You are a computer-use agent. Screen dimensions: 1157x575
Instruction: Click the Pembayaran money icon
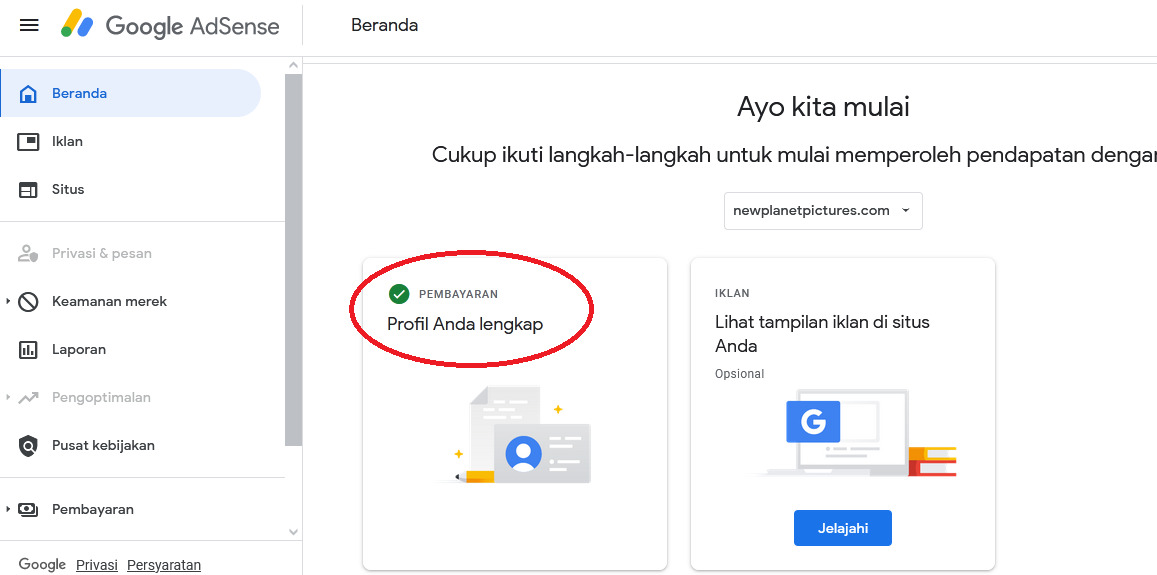28,509
